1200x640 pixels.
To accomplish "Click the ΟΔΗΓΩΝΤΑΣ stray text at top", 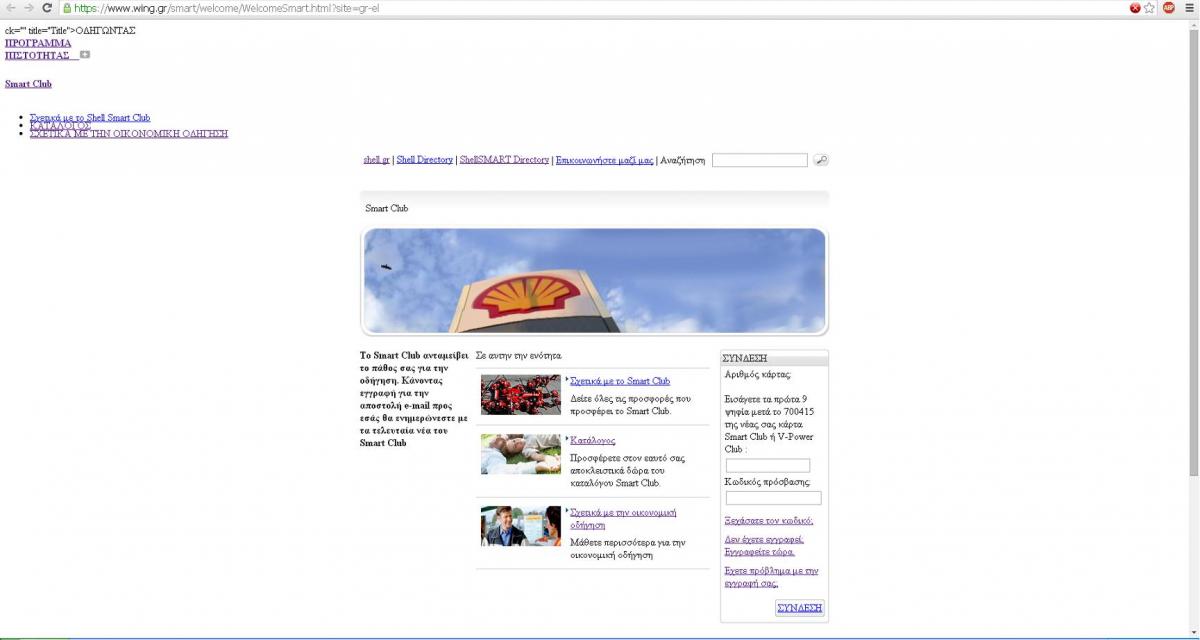I will click(x=106, y=31).
